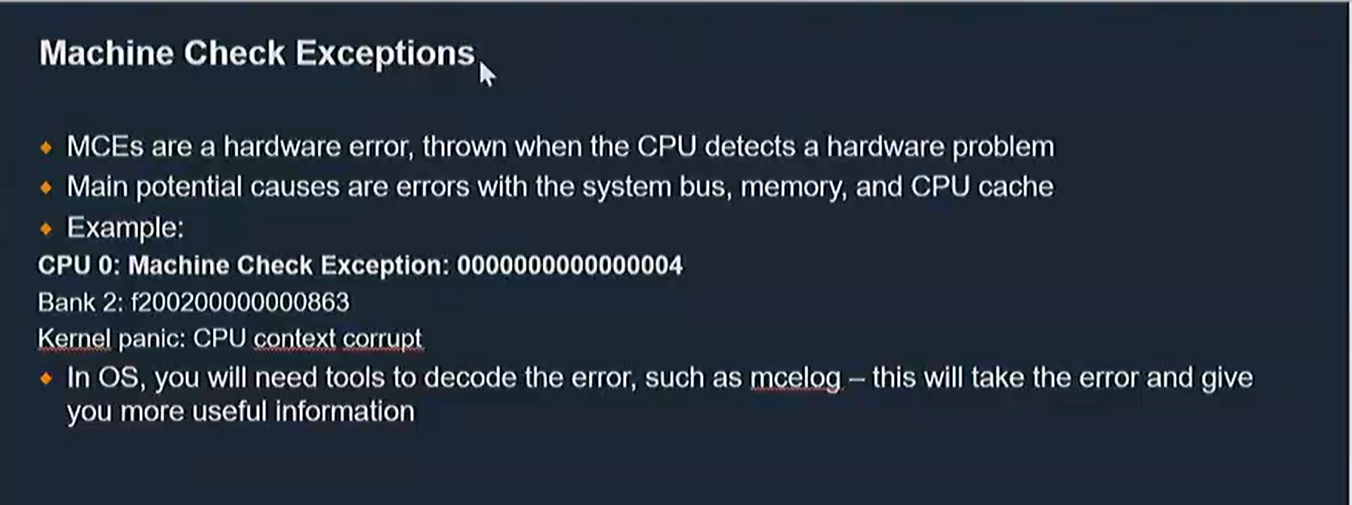Click the underlined words "context corrupt"
Screen dimensions: 1352x505
tap(338, 339)
